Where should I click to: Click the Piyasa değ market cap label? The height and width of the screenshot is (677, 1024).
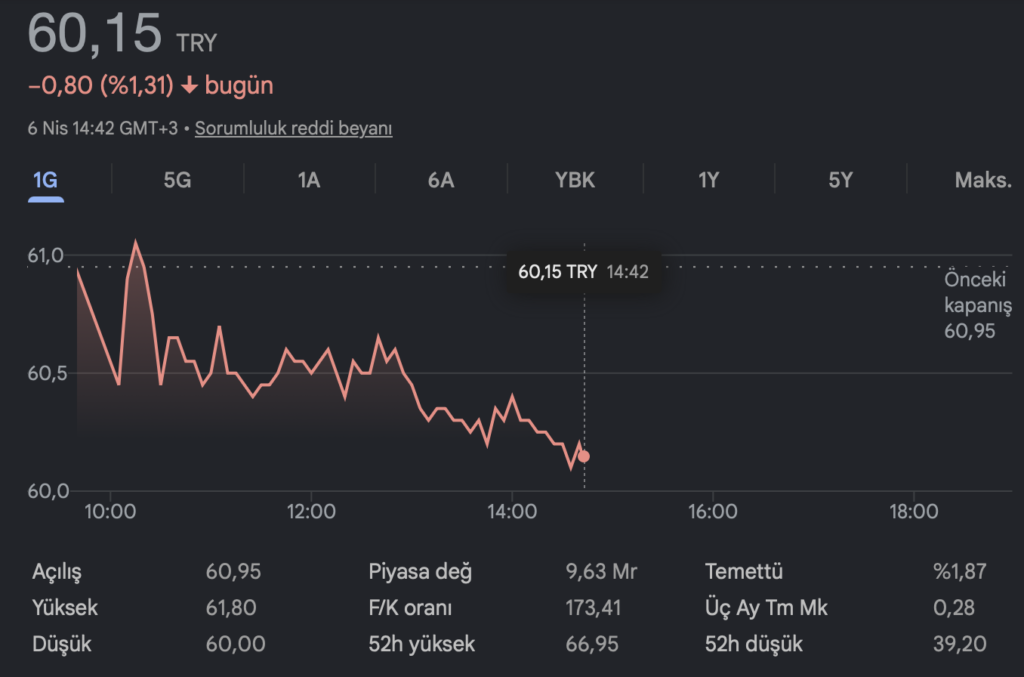(420, 572)
